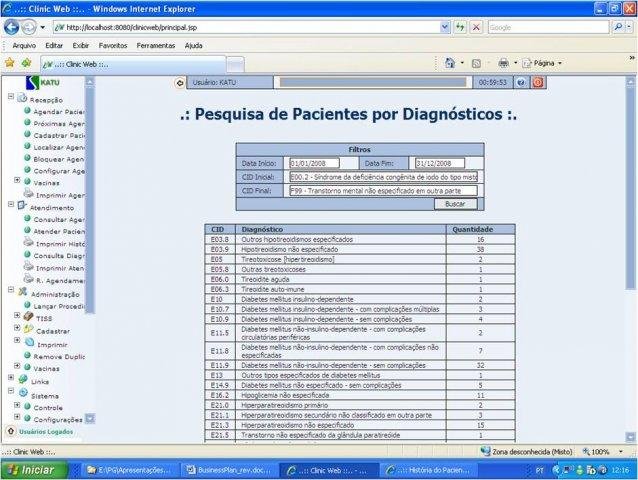Click the 100% zoom level control
638x480 pixels.
[x=603, y=452]
